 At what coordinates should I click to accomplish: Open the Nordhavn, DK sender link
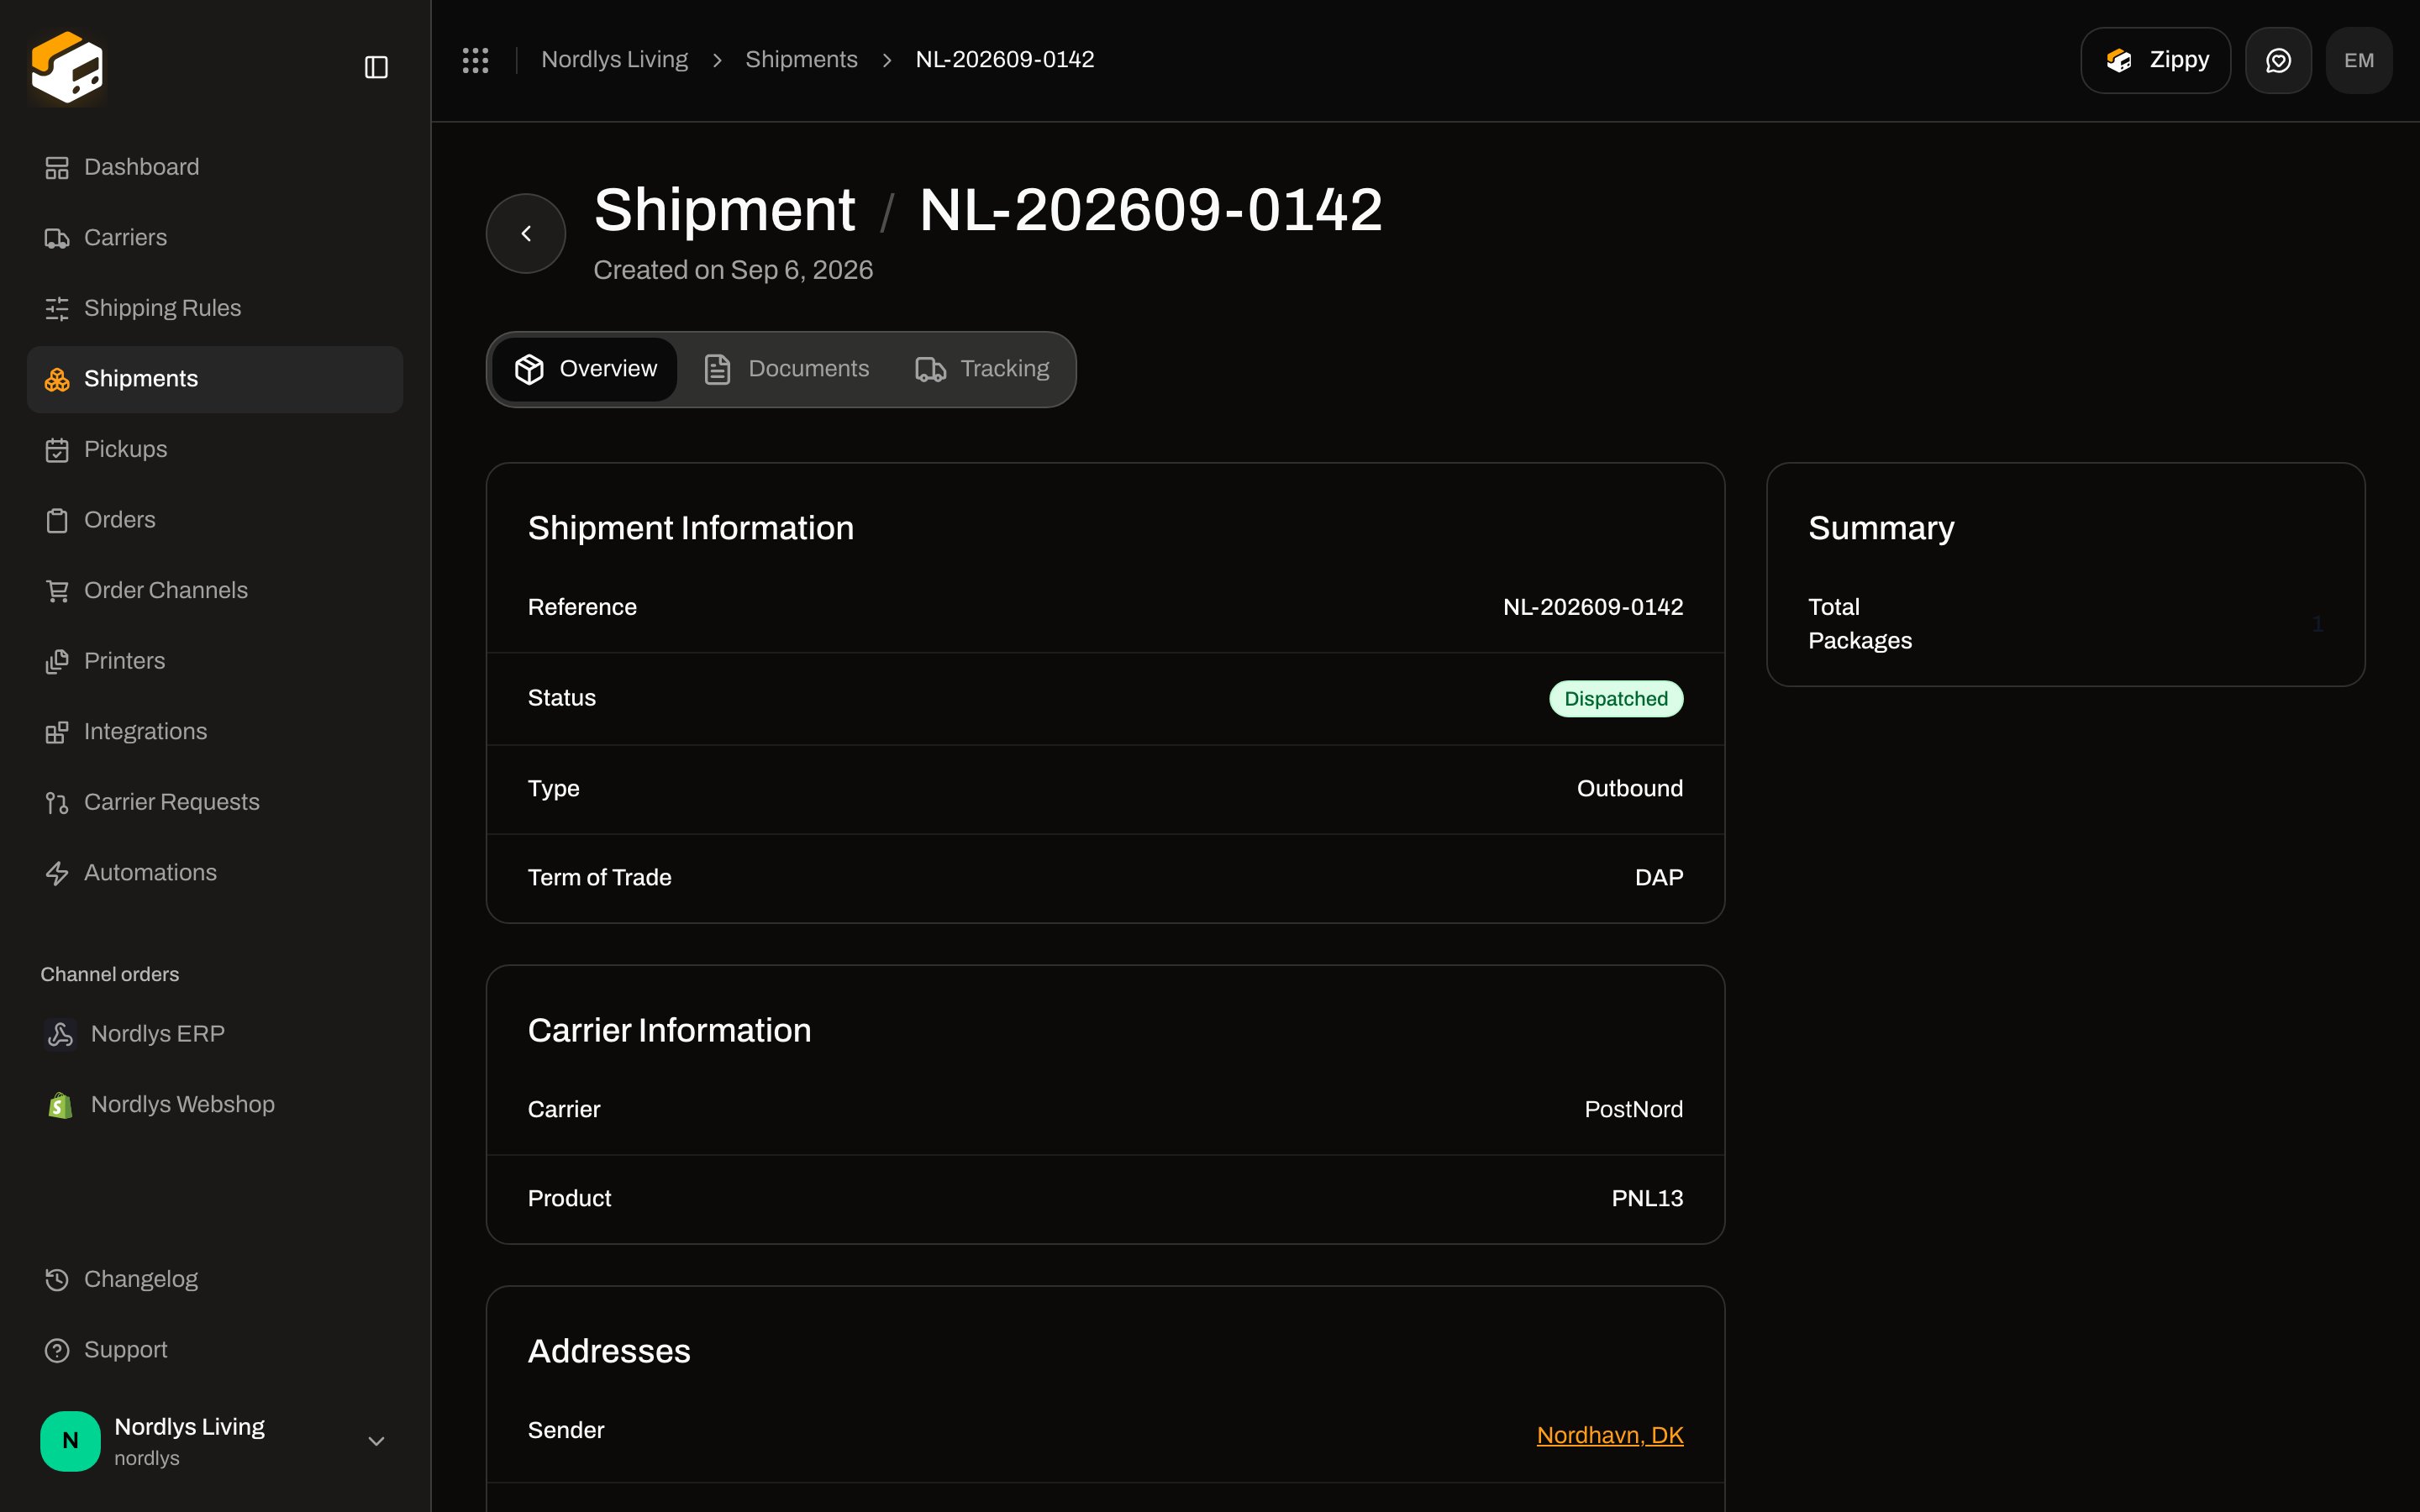1610,1435
